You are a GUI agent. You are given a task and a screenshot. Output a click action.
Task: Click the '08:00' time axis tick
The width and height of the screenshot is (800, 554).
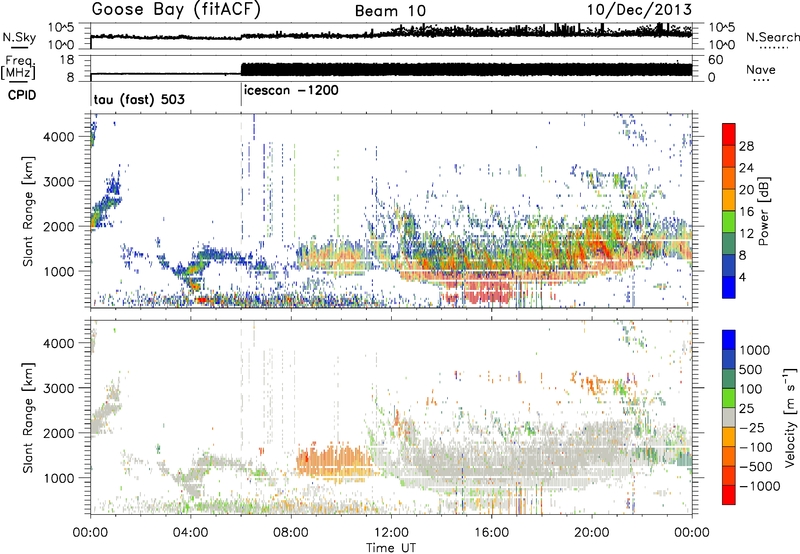291,533
